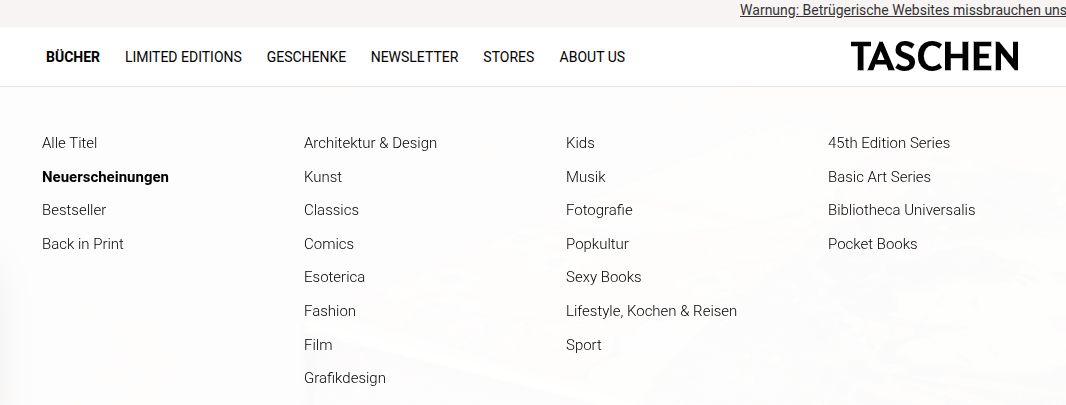The image size is (1066, 405).
Task: Click About Us in the top navigation
Action: point(592,57)
